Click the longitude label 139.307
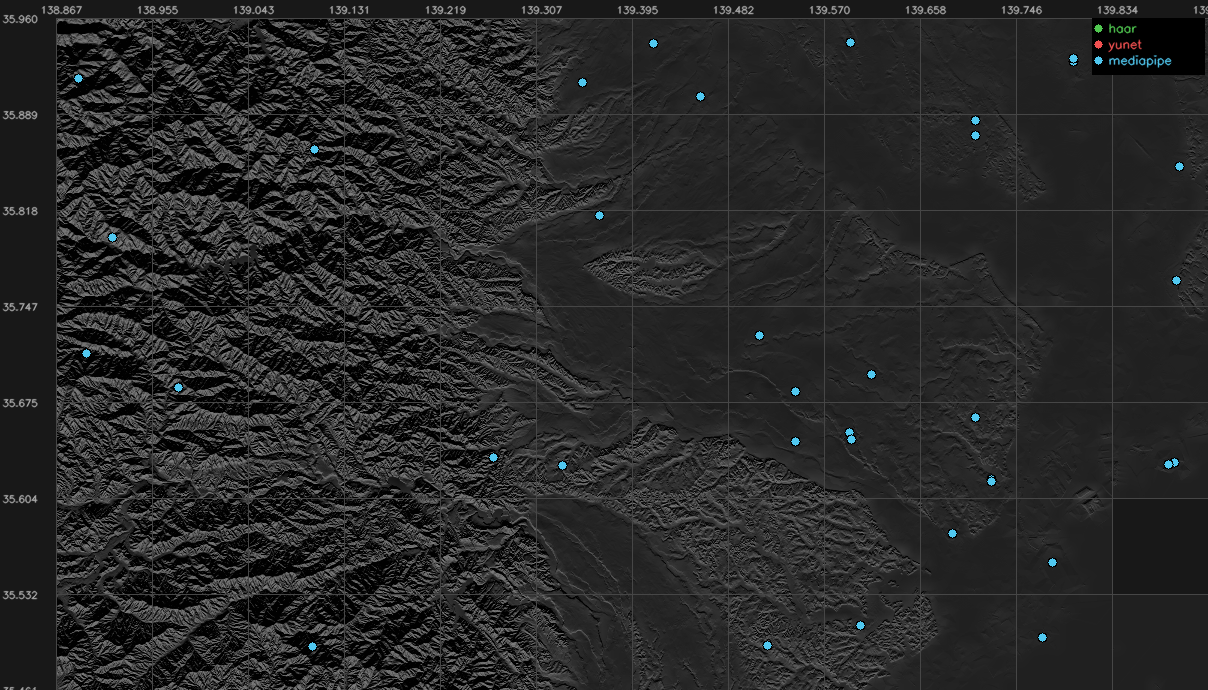 tap(541, 10)
